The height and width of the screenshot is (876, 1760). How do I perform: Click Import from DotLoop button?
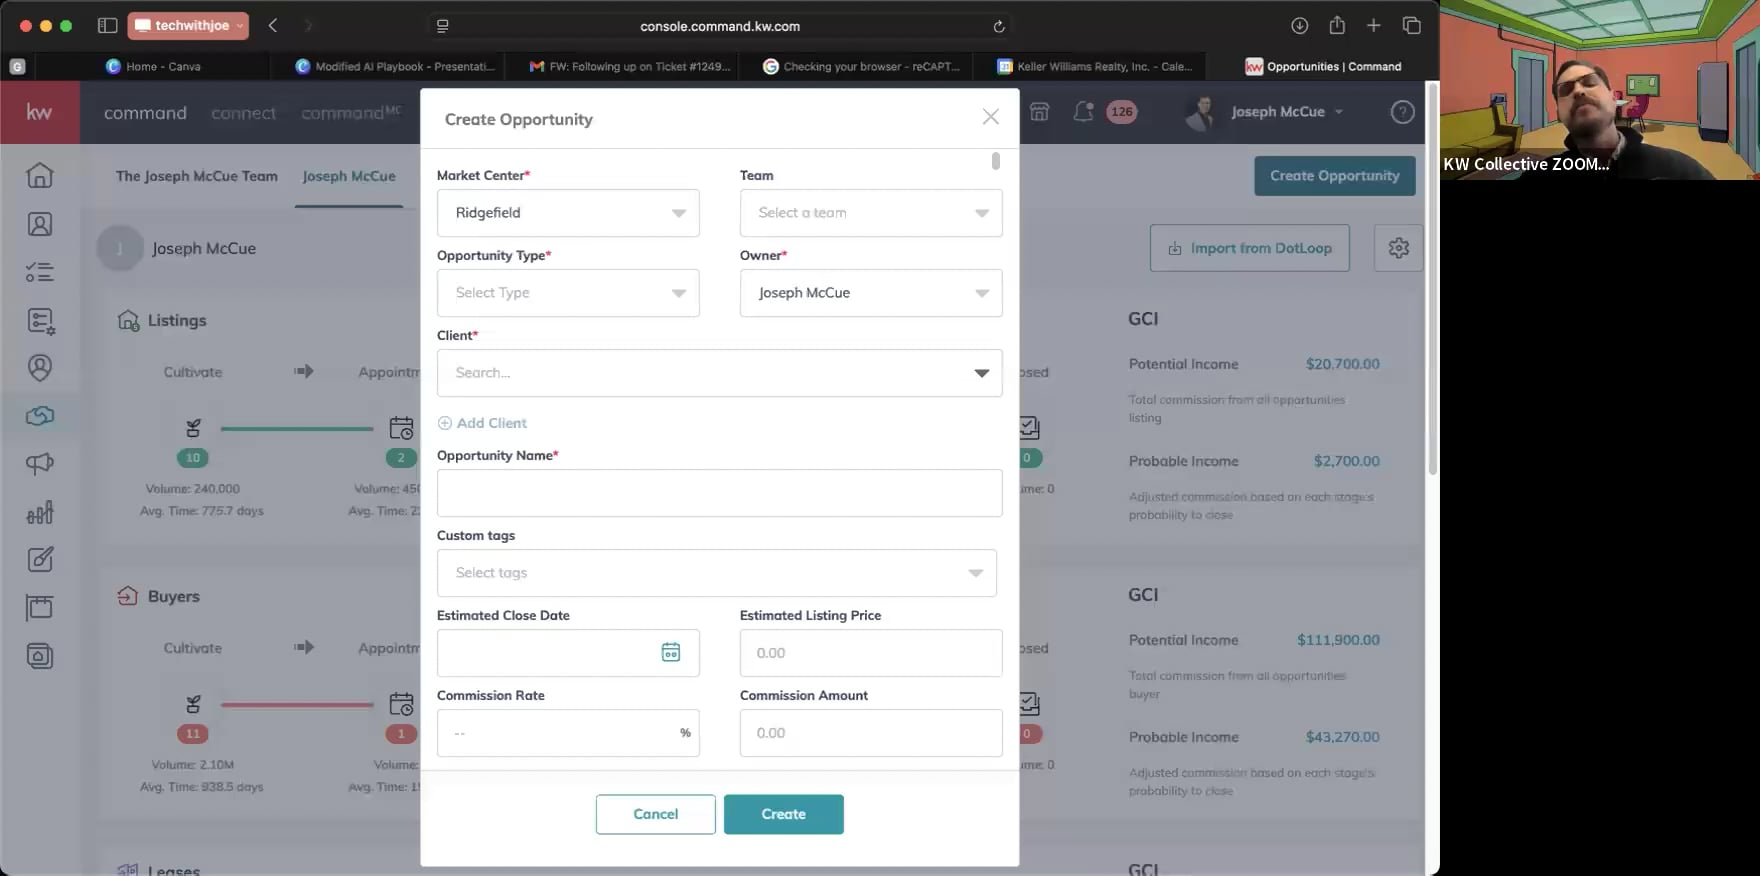(1250, 248)
